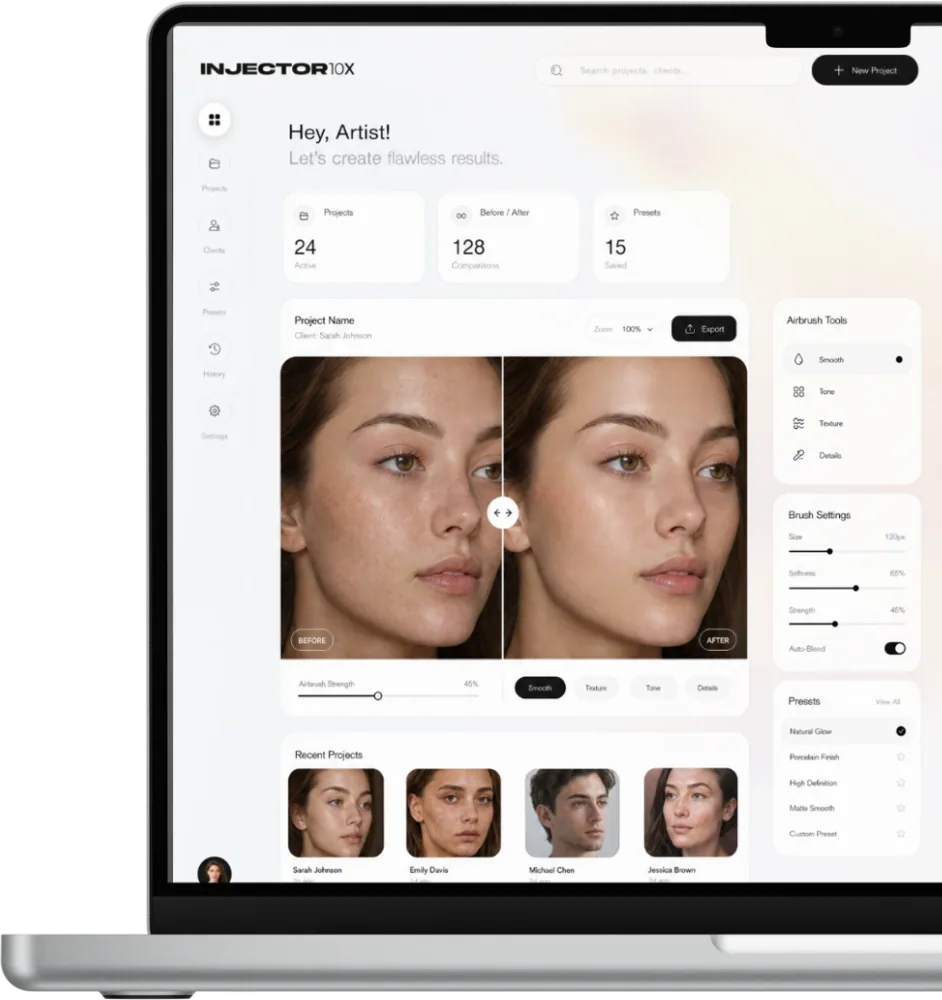Viewport: 942px width, 1000px height.
Task: Click the New Project button
Action: 865,70
